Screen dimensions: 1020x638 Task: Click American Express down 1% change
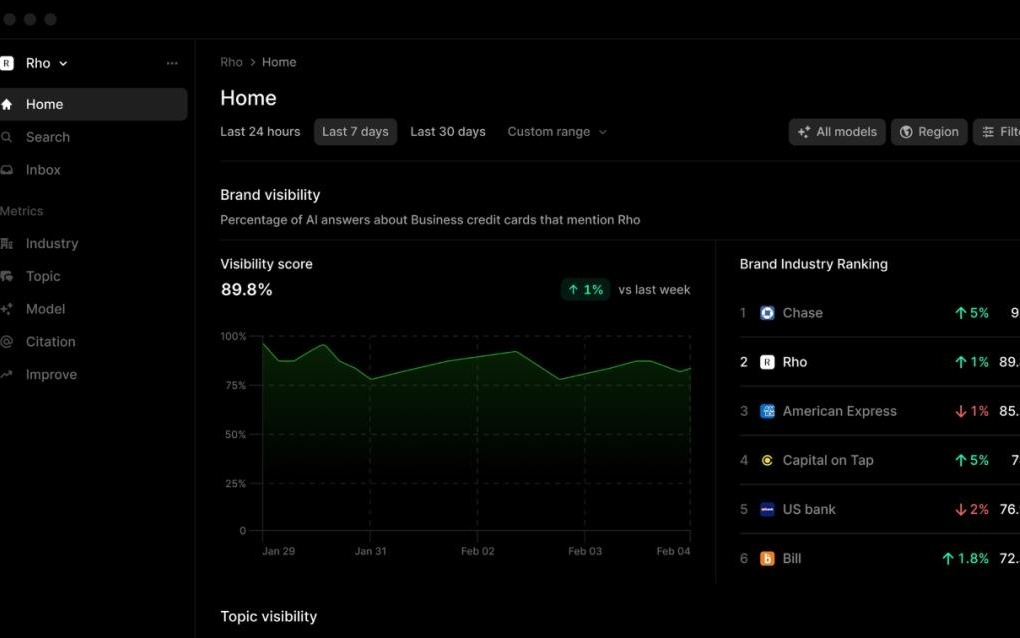click(x=972, y=411)
